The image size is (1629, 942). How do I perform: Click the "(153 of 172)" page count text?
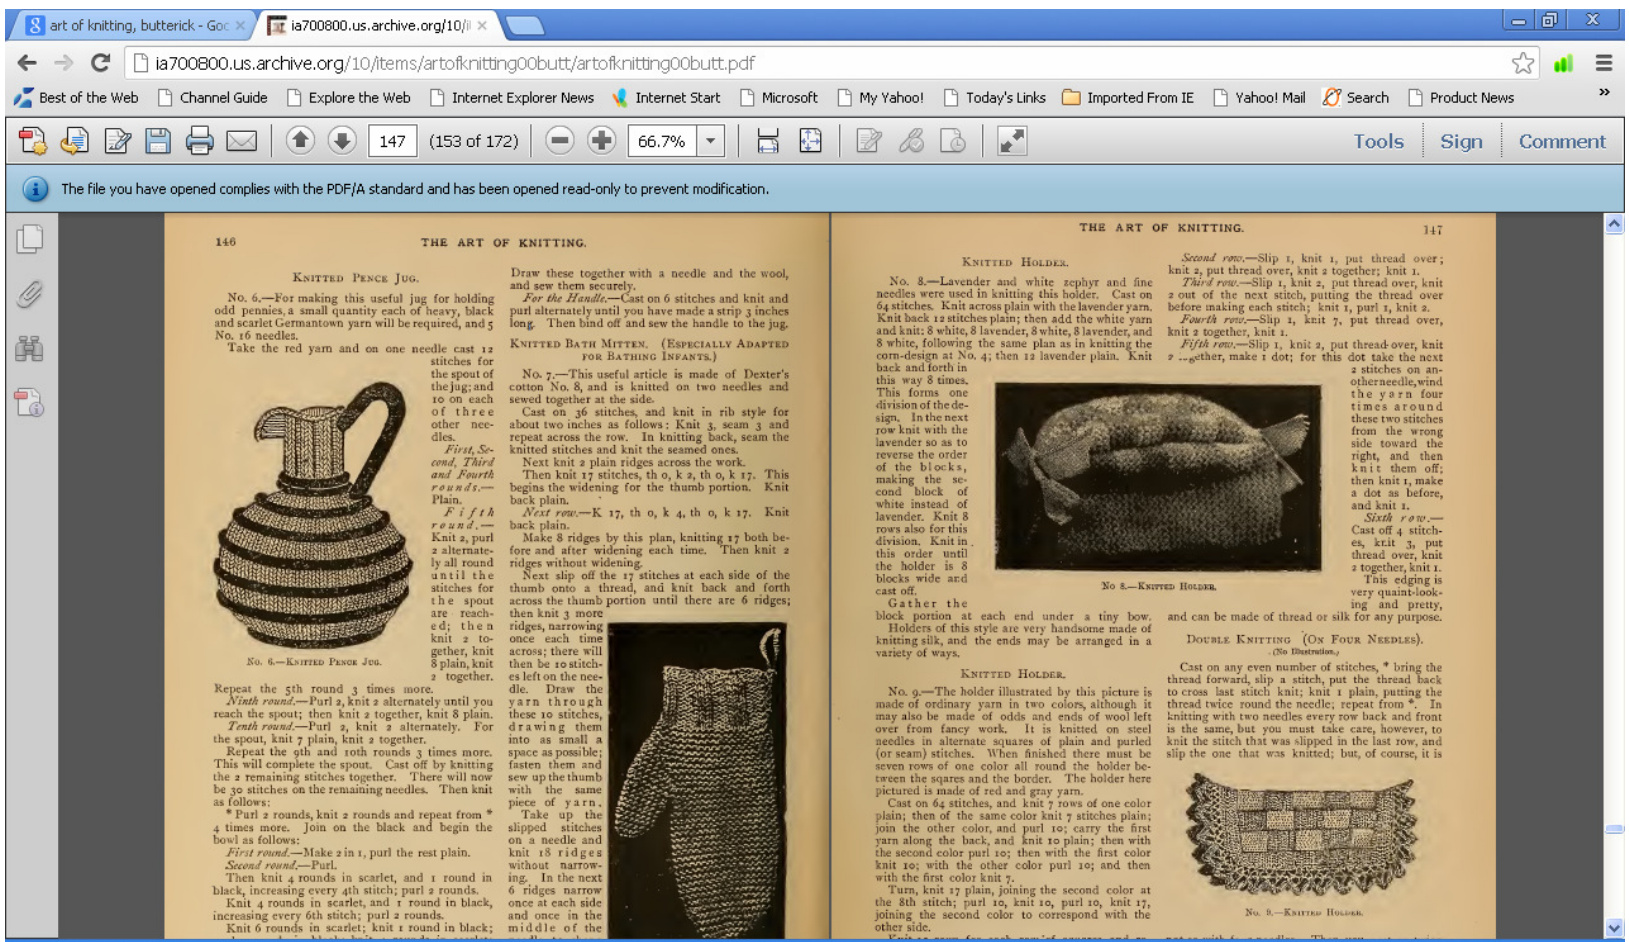click(474, 141)
